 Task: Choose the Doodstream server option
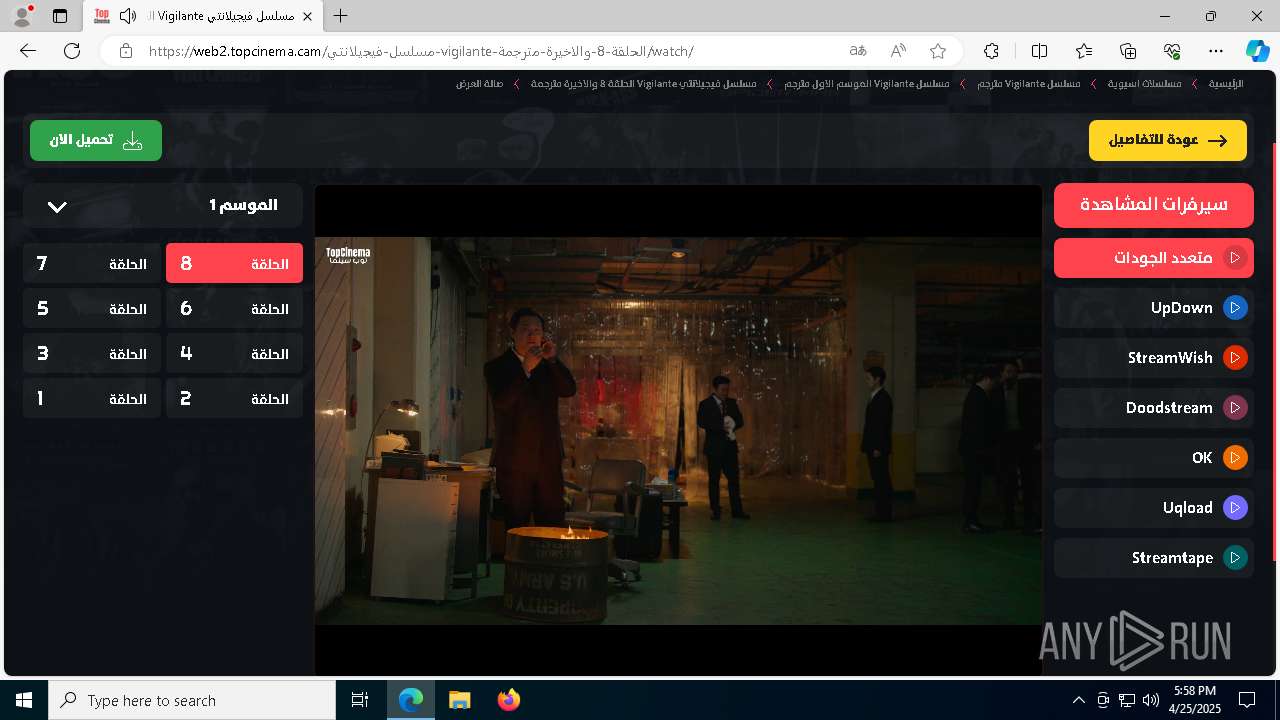coord(1153,408)
